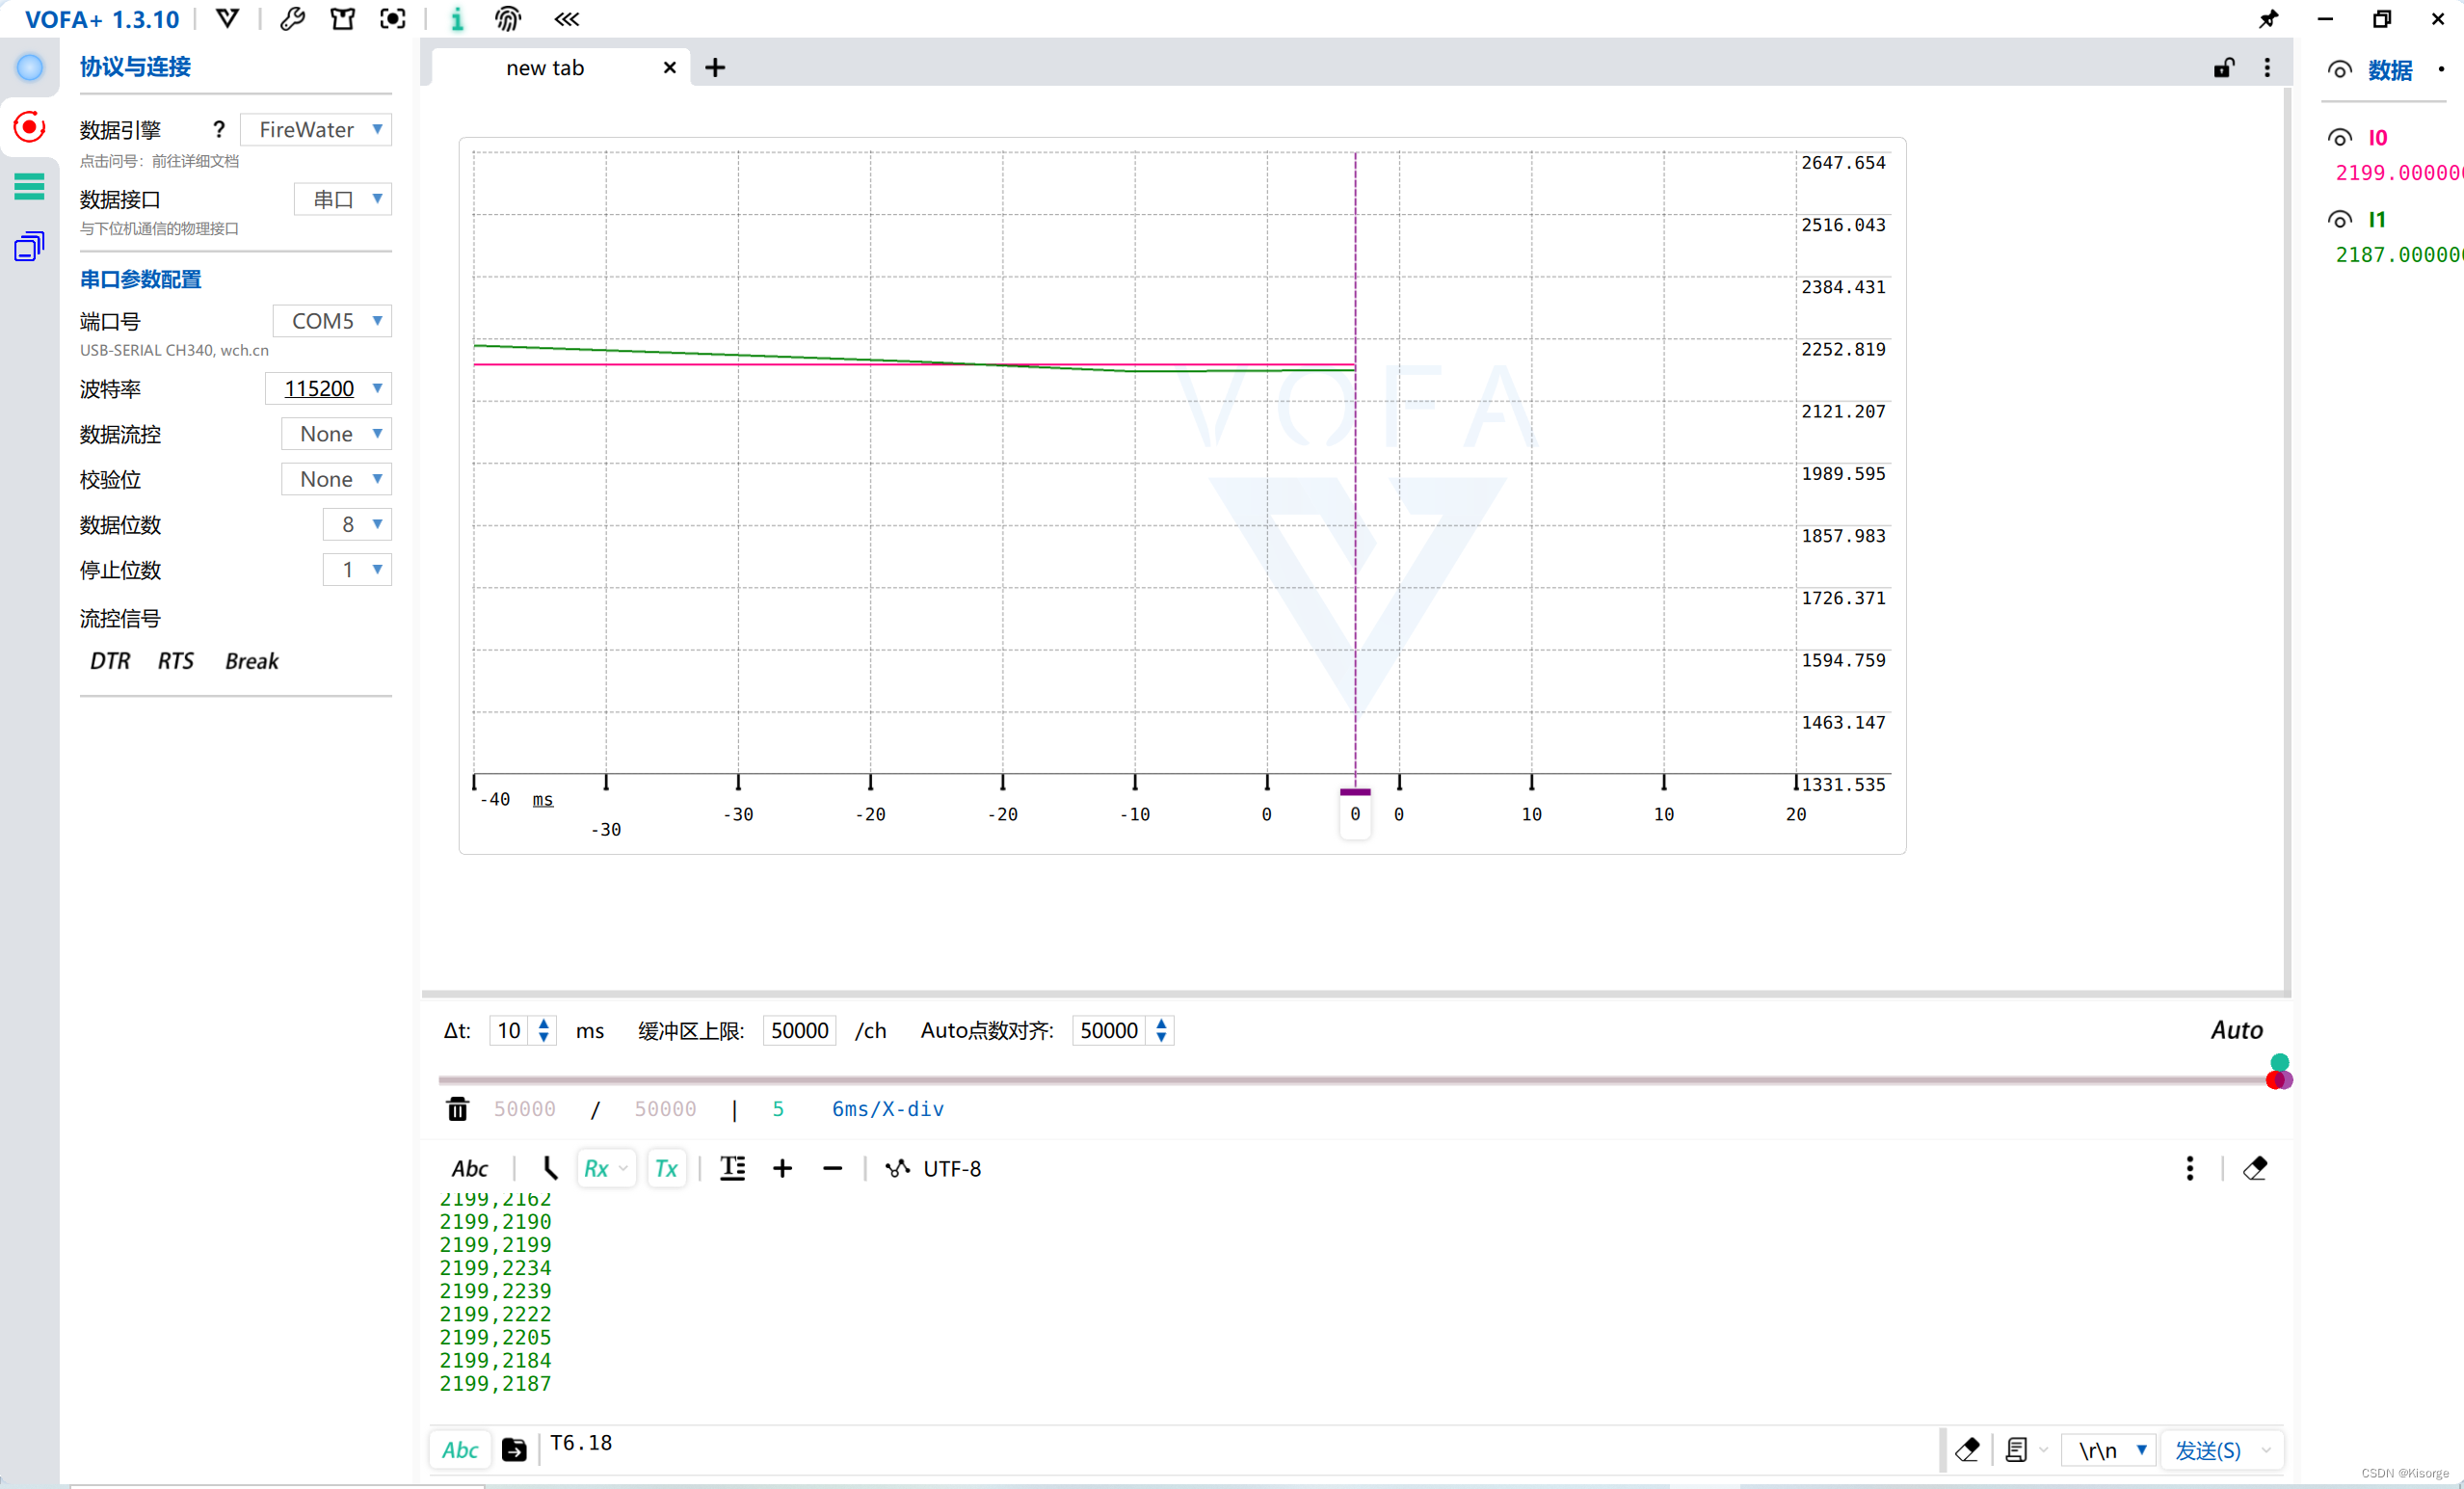Click the Auto button

tap(2236, 1030)
